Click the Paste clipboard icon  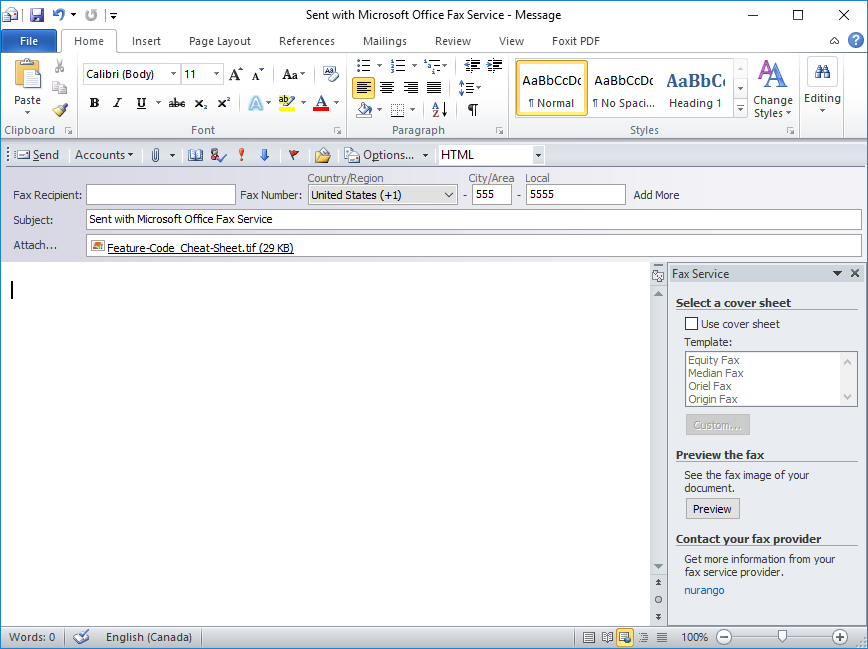coord(28,75)
